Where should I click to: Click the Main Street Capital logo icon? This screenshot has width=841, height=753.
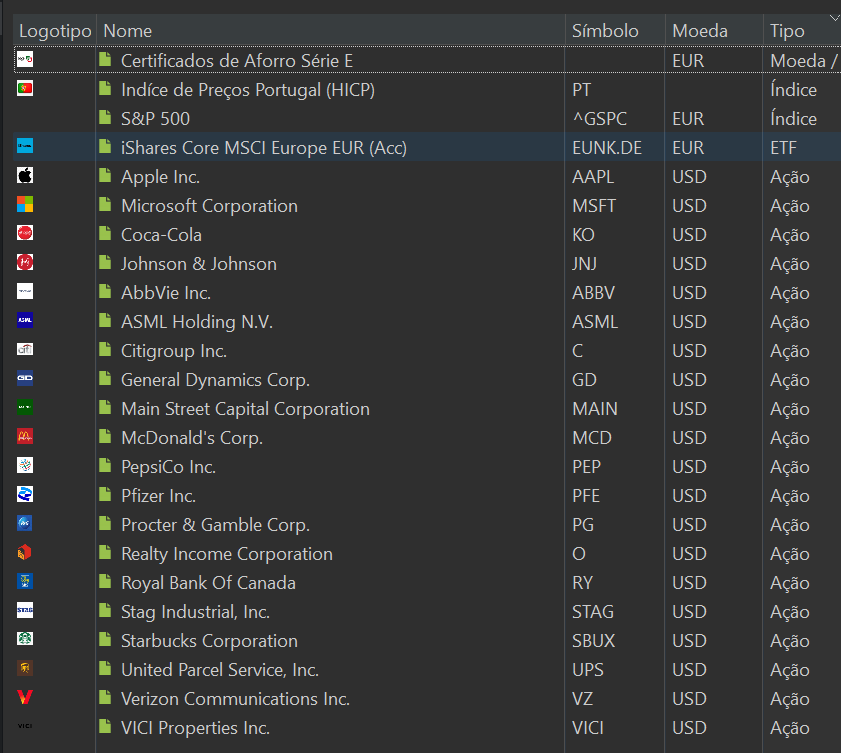coord(25,407)
